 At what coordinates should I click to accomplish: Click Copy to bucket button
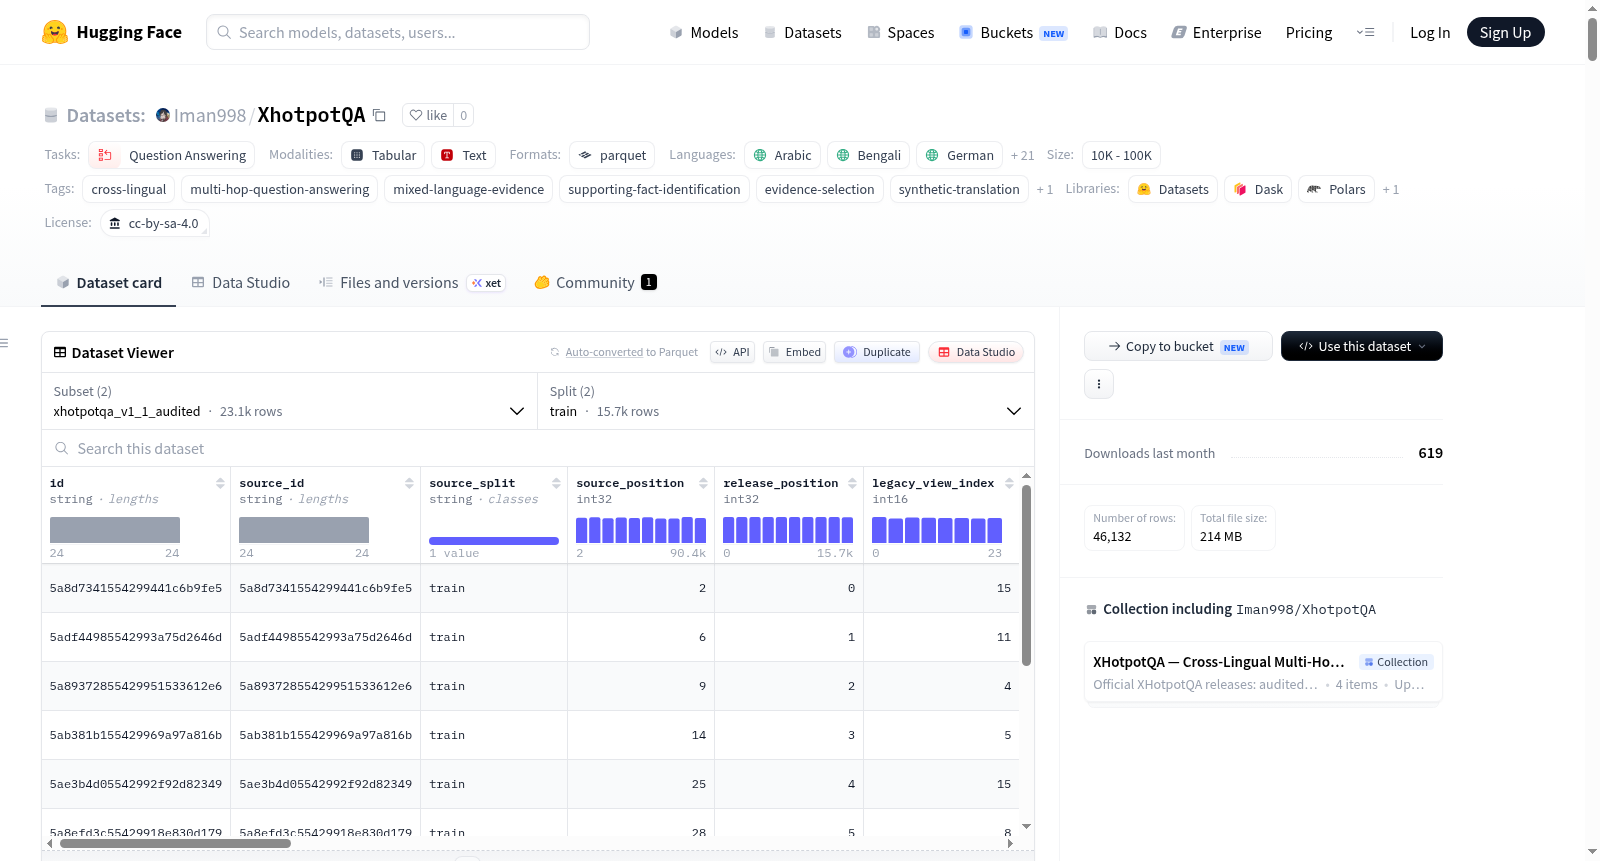tap(1178, 346)
